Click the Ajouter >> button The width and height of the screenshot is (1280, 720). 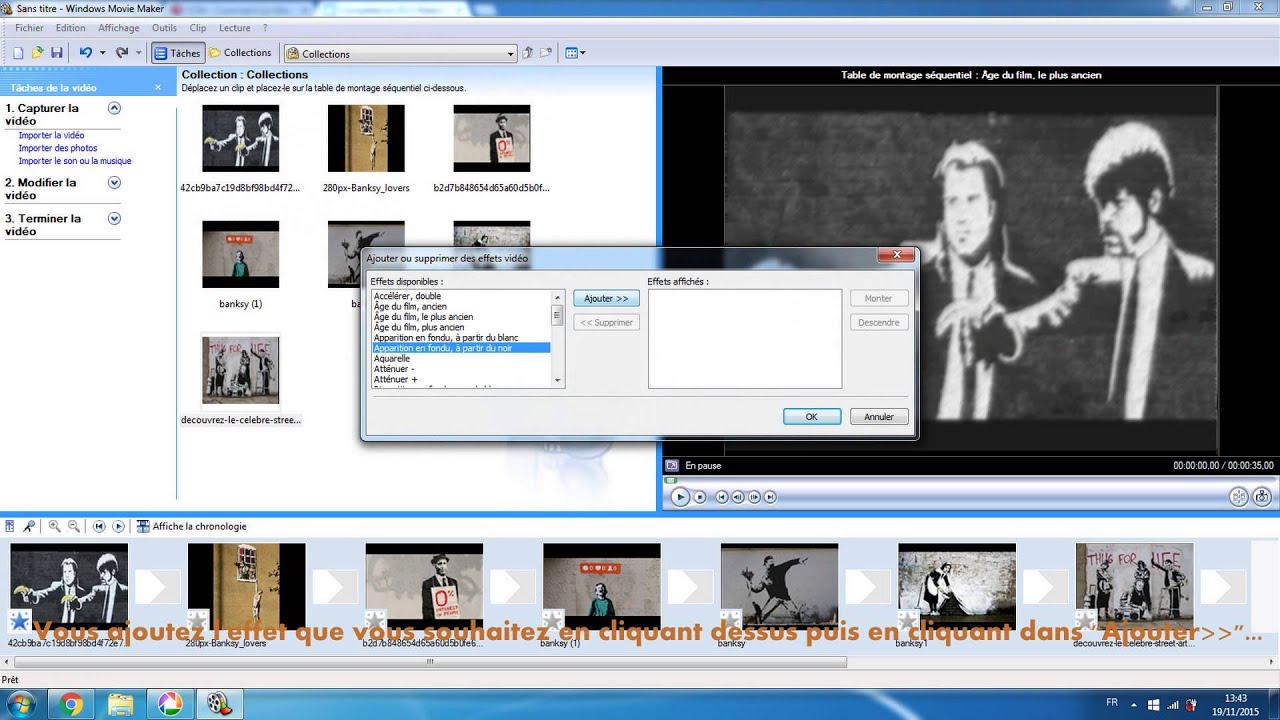click(x=606, y=298)
